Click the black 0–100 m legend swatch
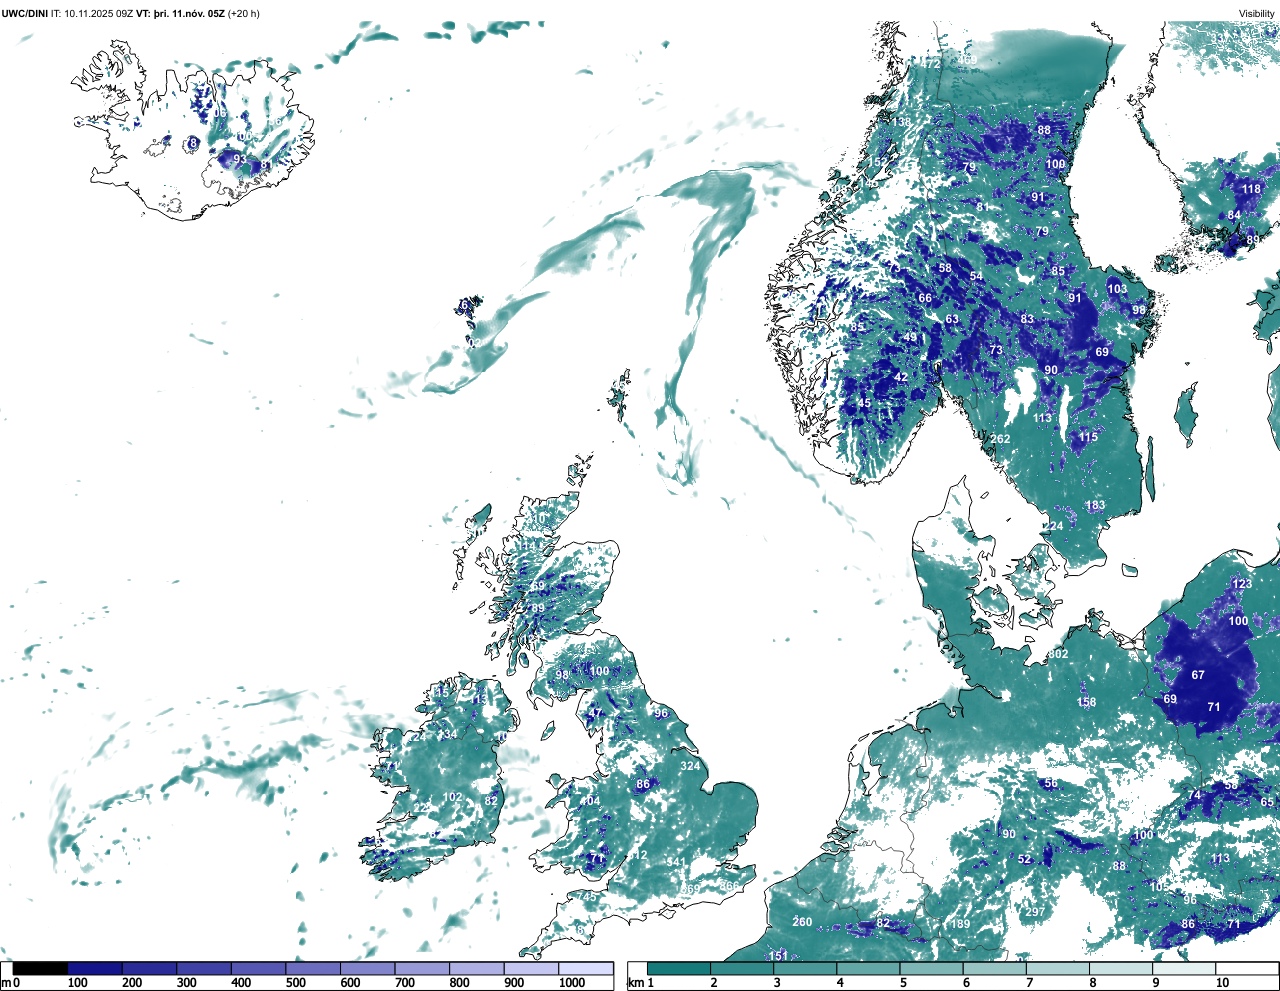The height and width of the screenshot is (991, 1280). [x=40, y=968]
